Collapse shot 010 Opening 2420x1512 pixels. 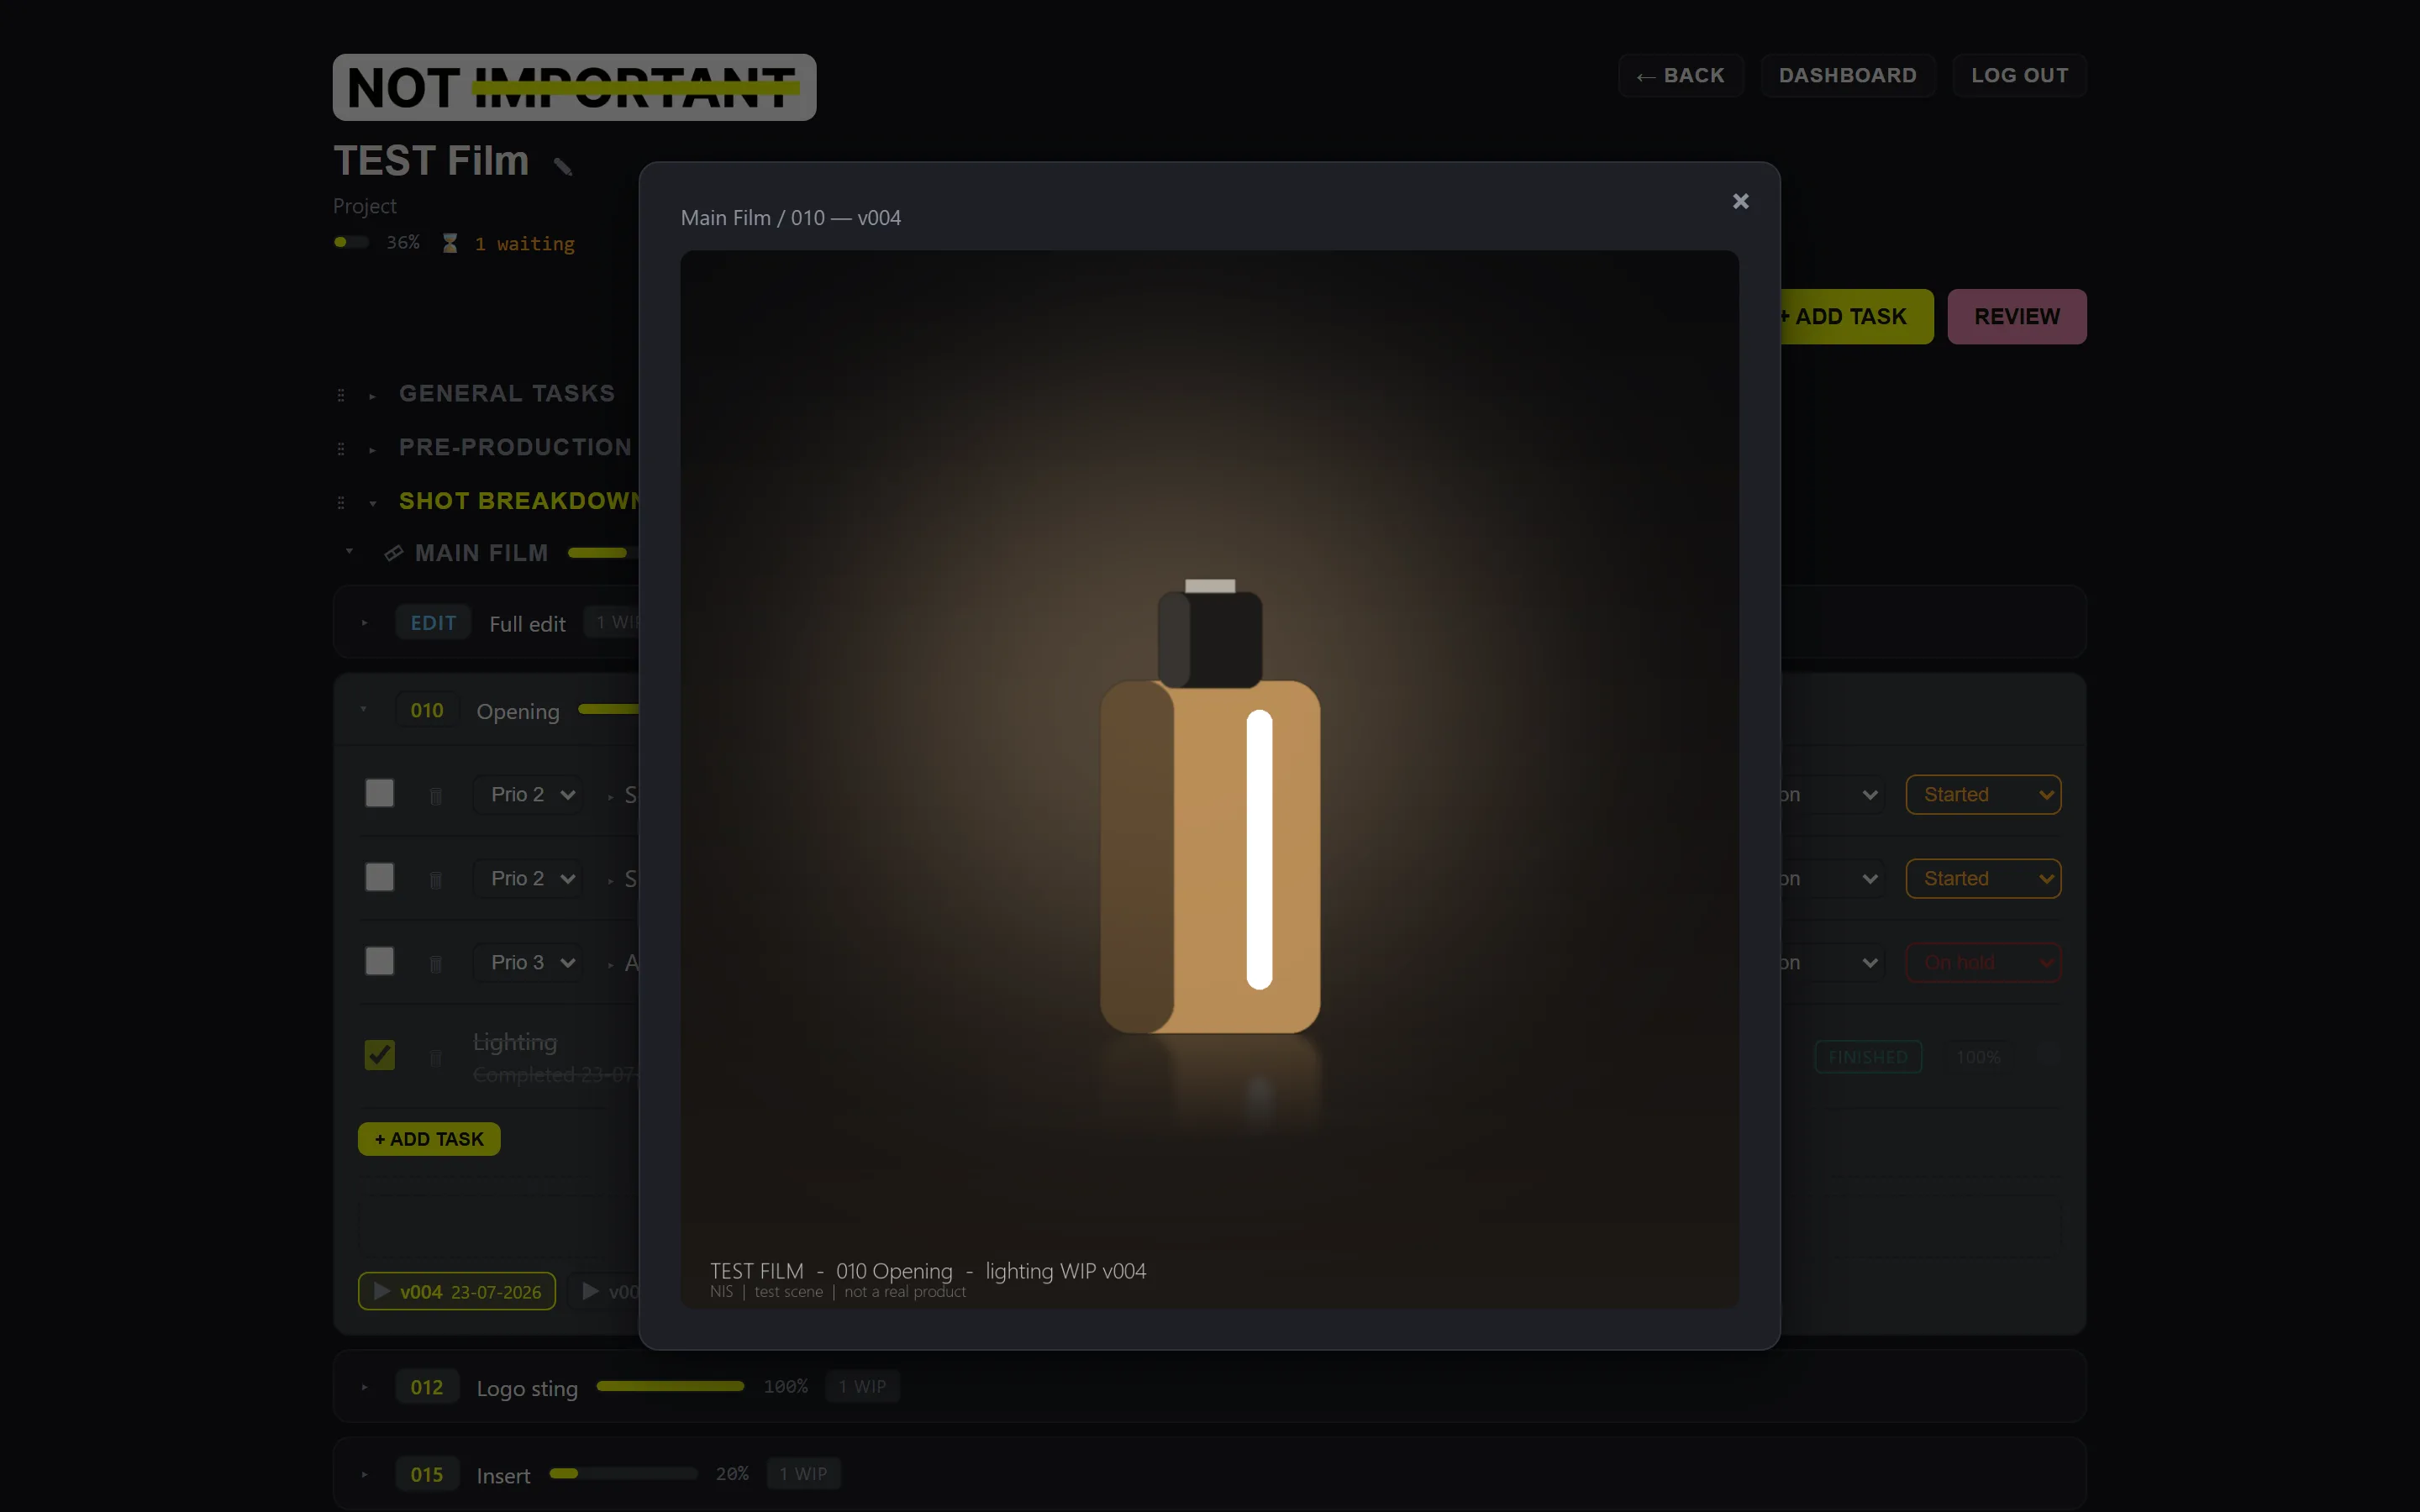coord(364,710)
